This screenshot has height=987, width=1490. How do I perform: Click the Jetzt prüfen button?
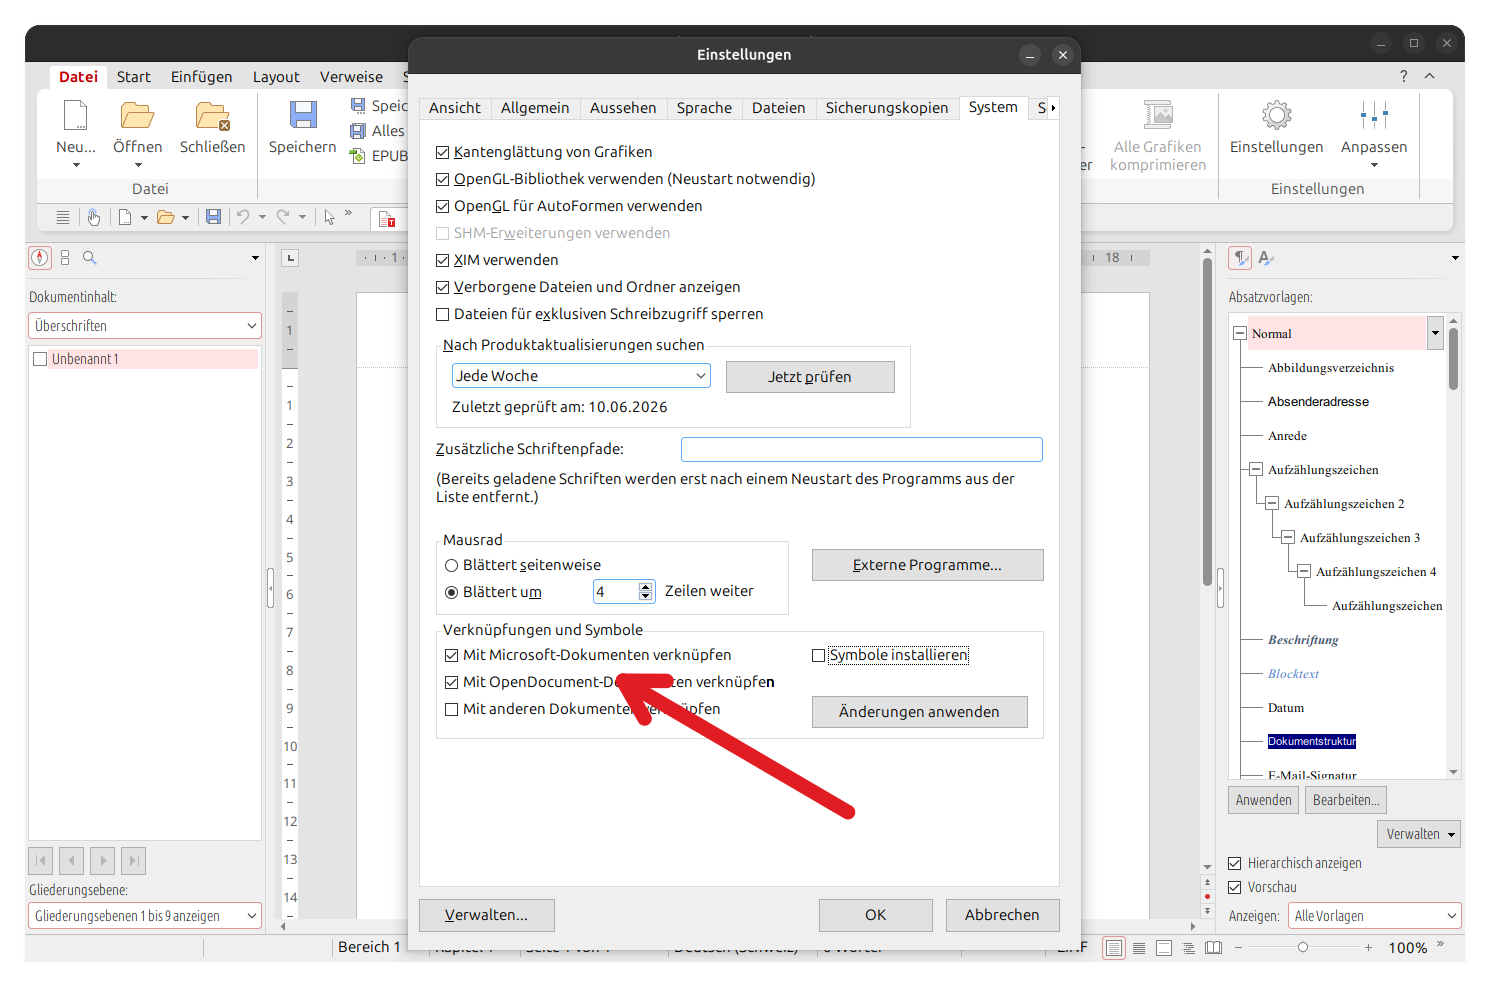point(810,377)
